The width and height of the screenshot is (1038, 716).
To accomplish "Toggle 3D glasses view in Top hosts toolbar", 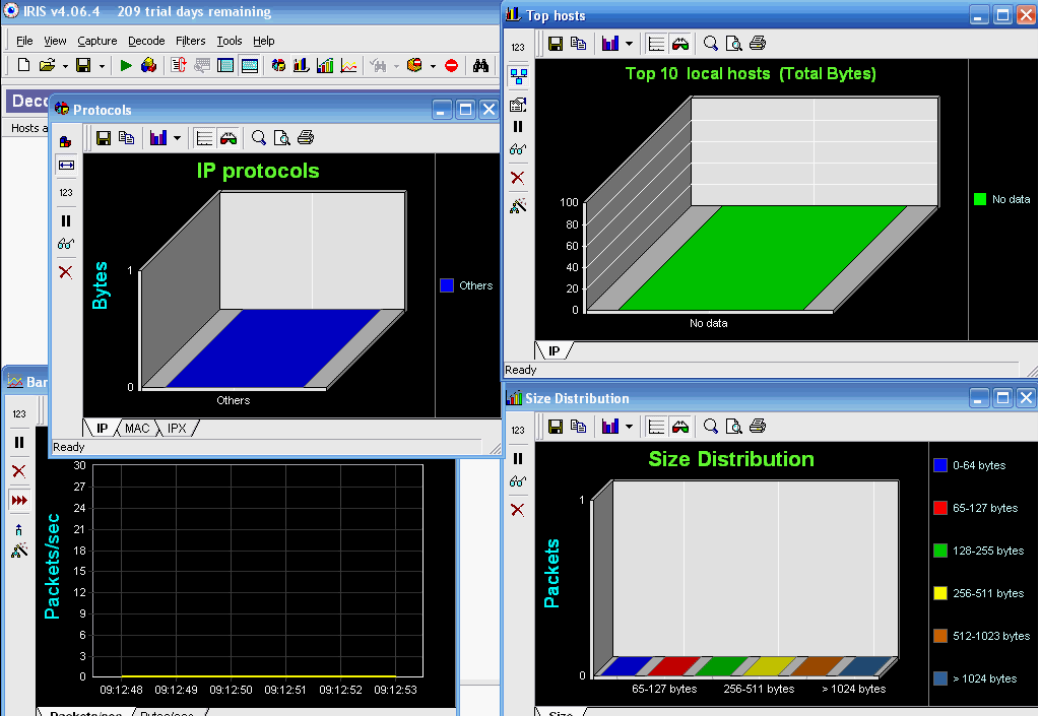I will [681, 44].
